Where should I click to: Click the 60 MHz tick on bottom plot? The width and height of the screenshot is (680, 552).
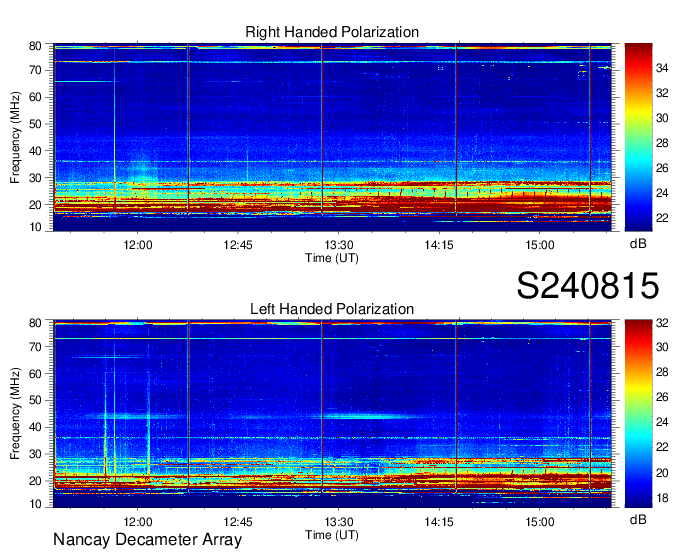point(36,373)
